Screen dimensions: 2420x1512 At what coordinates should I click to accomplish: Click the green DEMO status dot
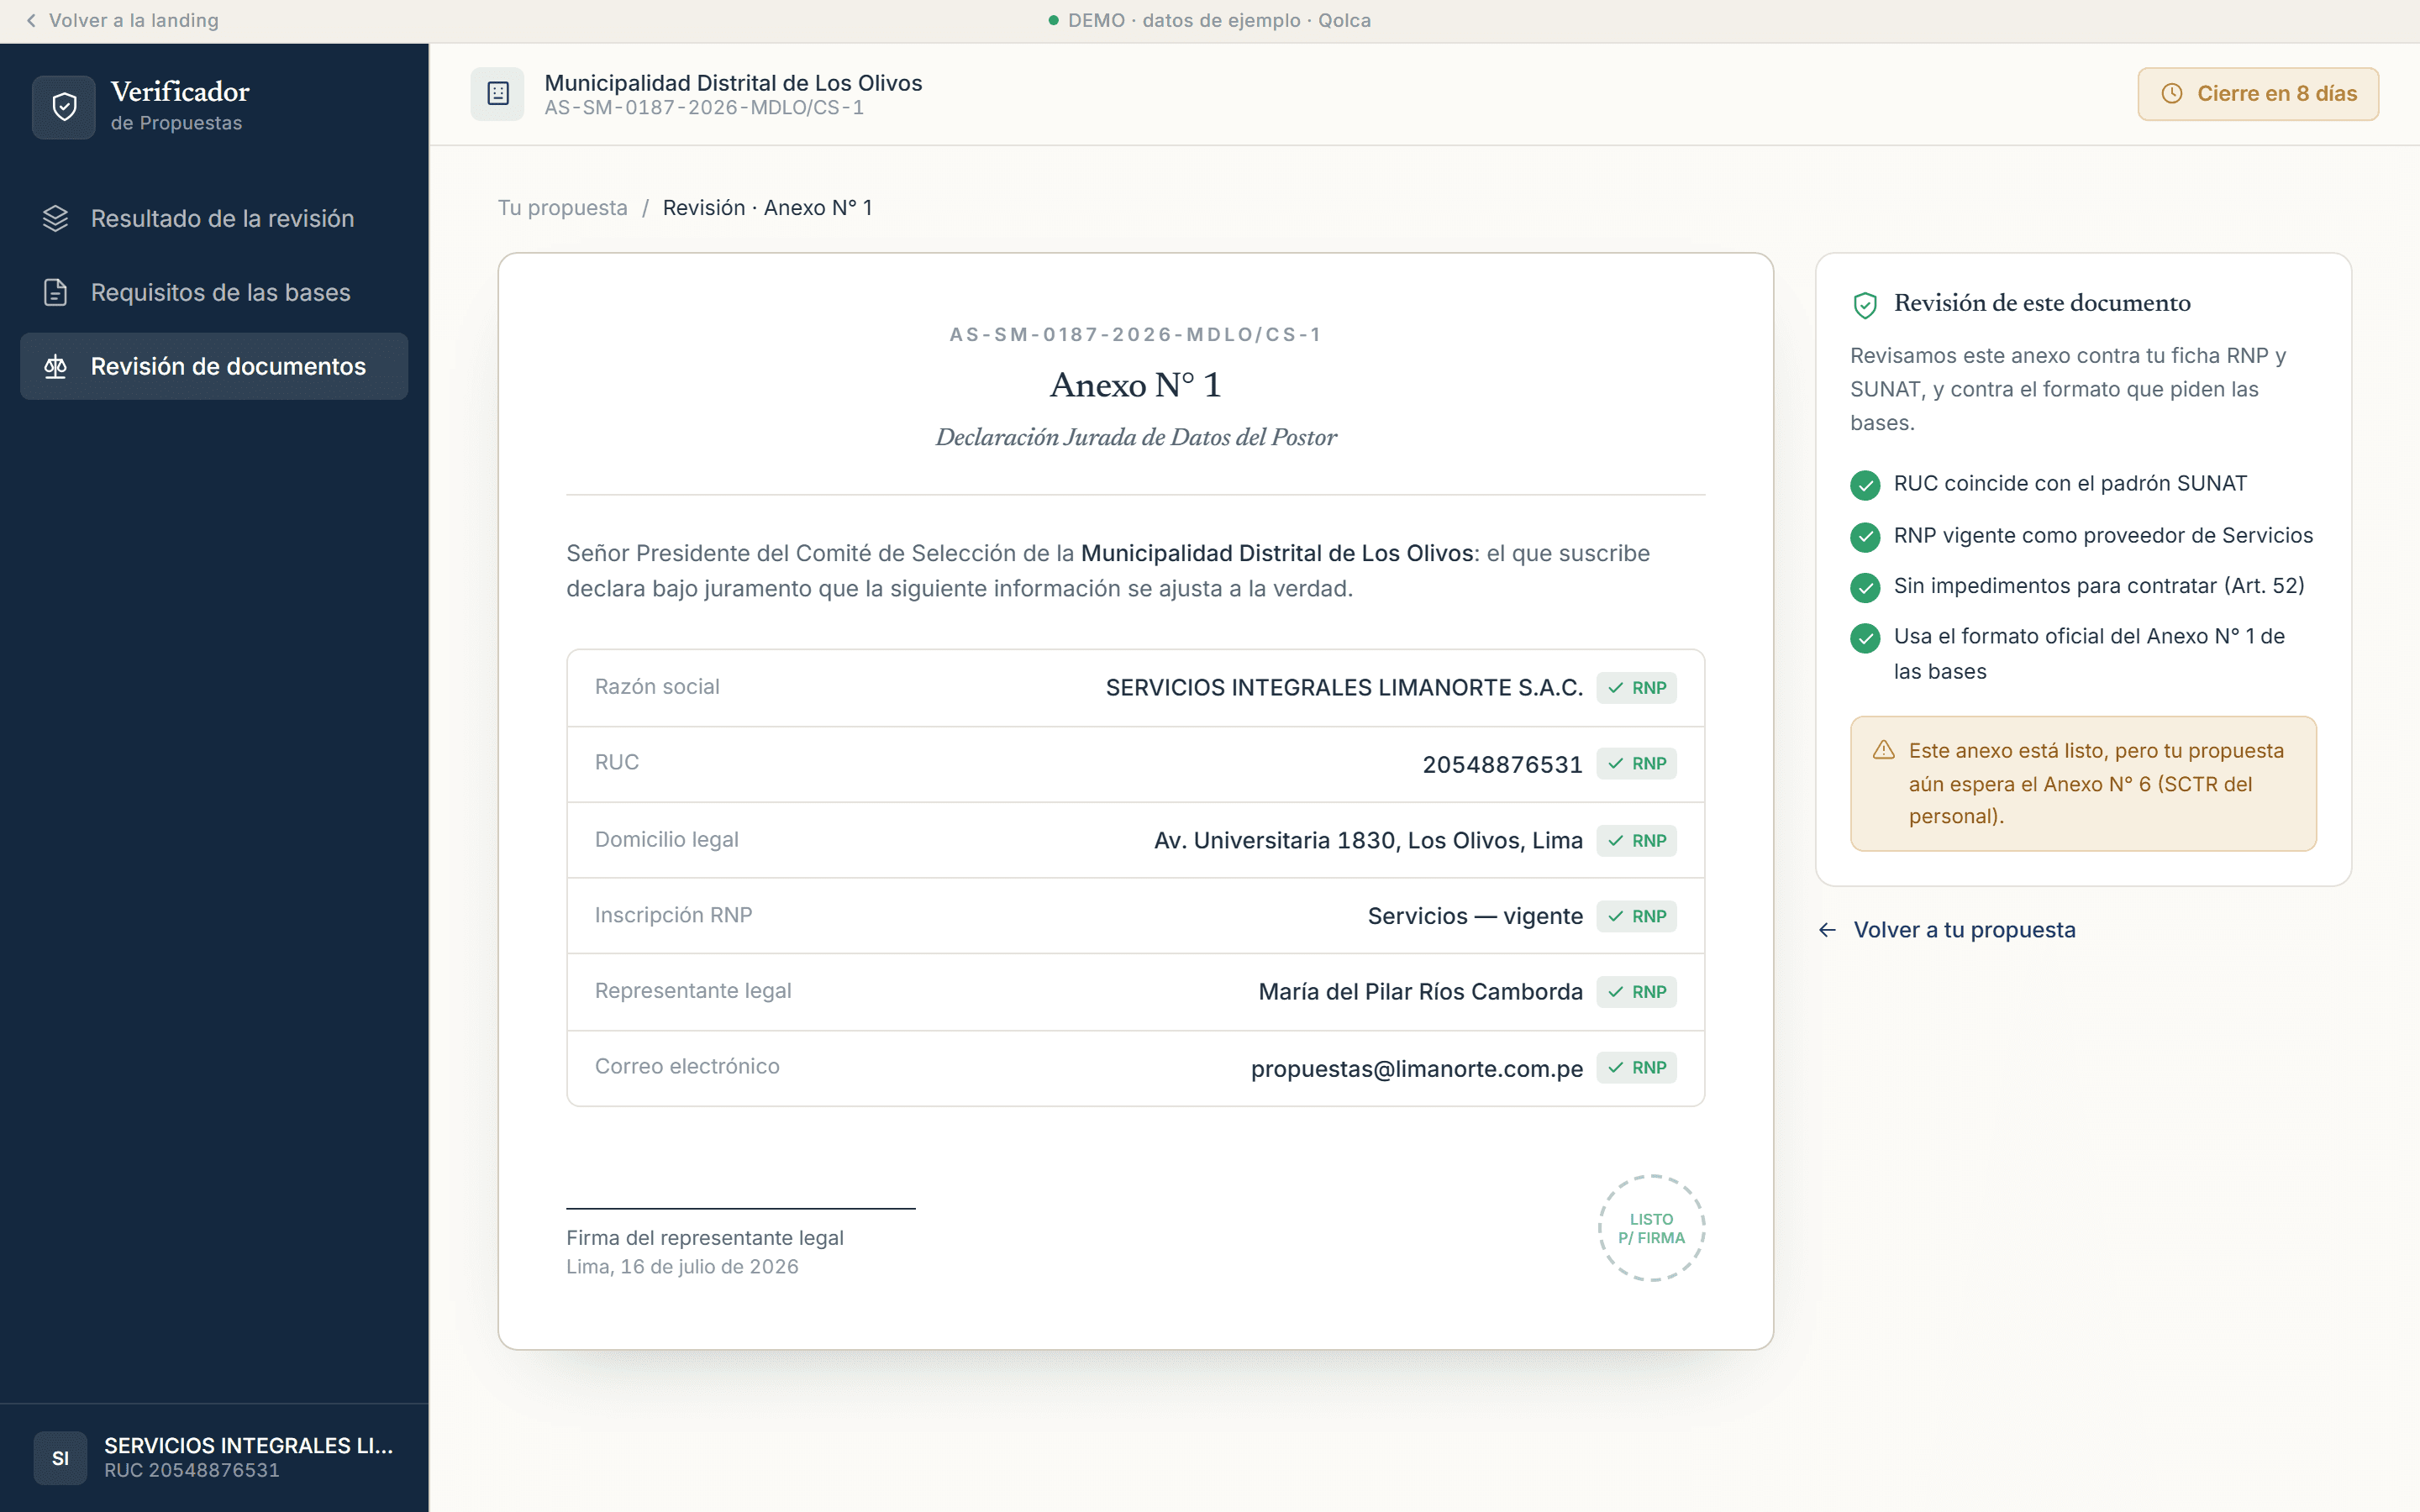(1053, 20)
